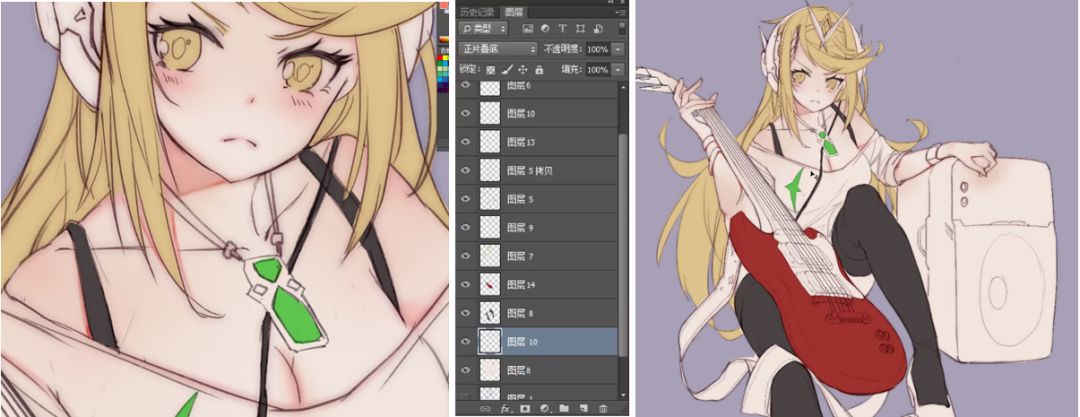Hide the 图层 5 拷贝 layer
This screenshot has height=417, width=1080.
(466, 170)
